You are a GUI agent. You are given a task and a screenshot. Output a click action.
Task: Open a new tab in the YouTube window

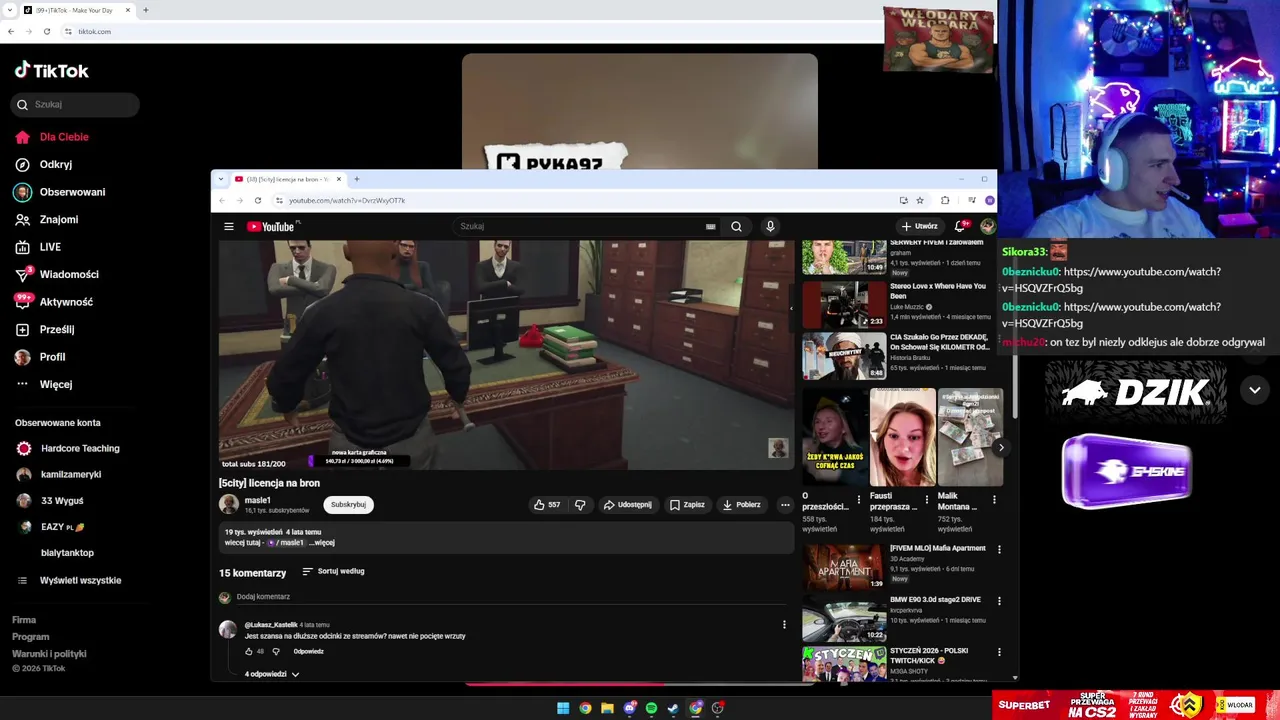357,179
